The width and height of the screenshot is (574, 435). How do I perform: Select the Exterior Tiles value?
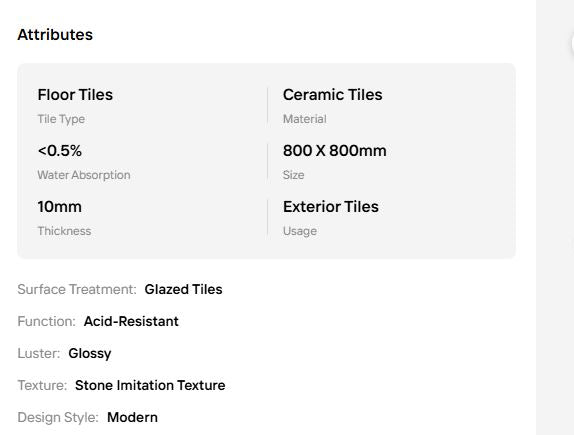[331, 207]
